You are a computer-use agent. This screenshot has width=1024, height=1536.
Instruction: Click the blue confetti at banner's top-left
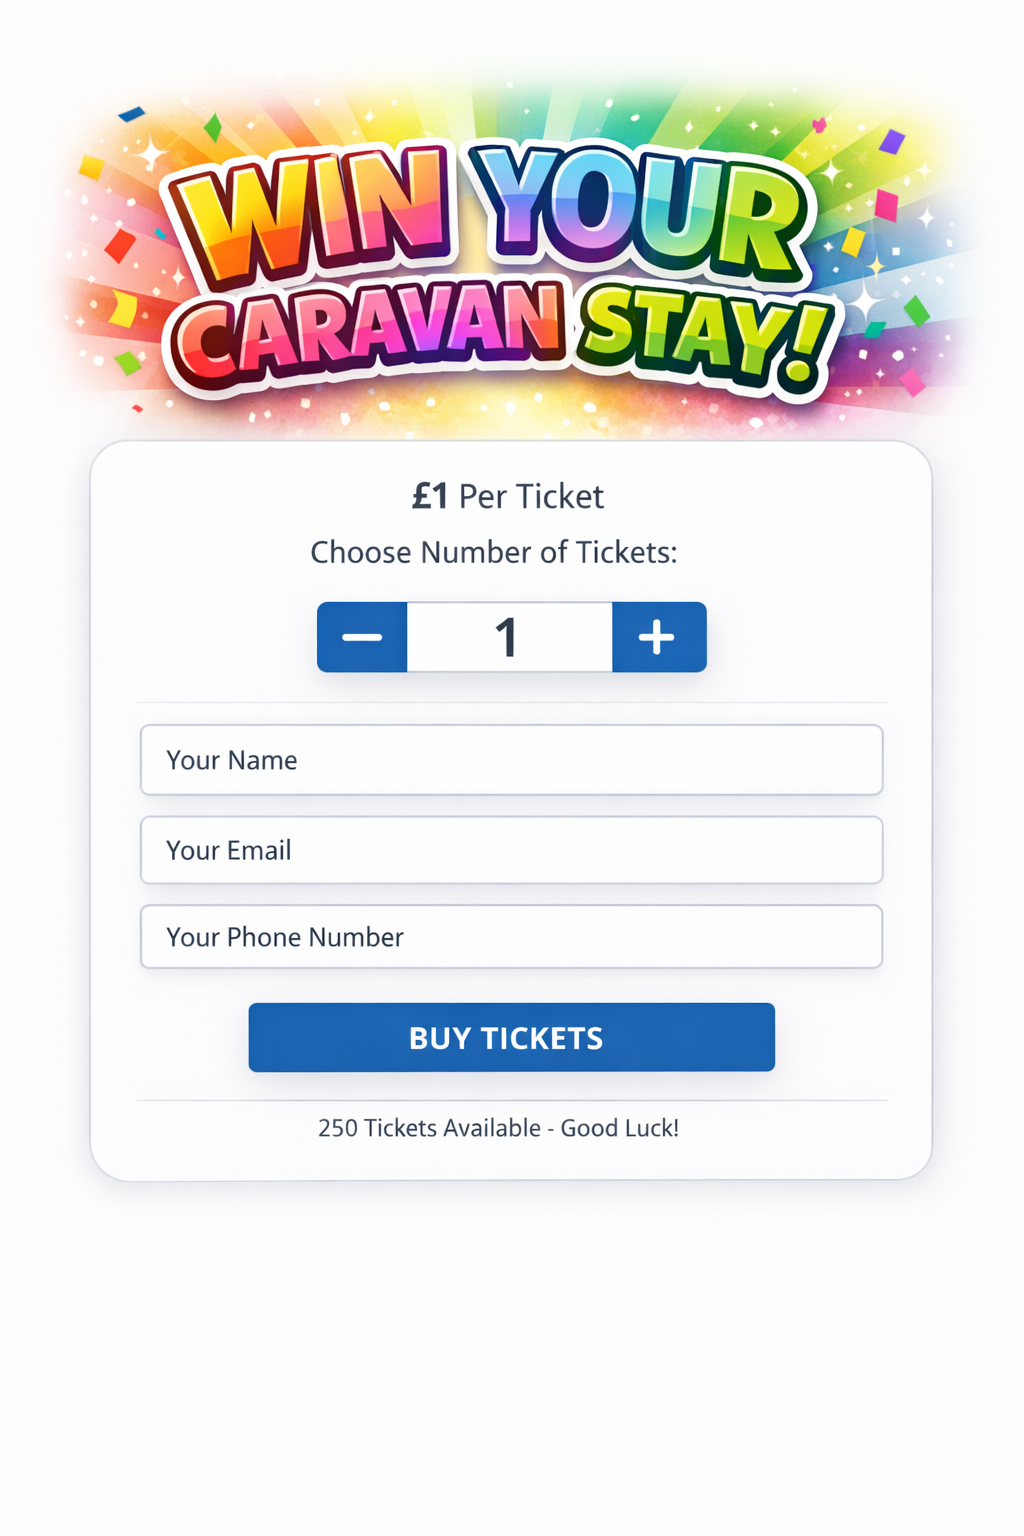pos(131,115)
